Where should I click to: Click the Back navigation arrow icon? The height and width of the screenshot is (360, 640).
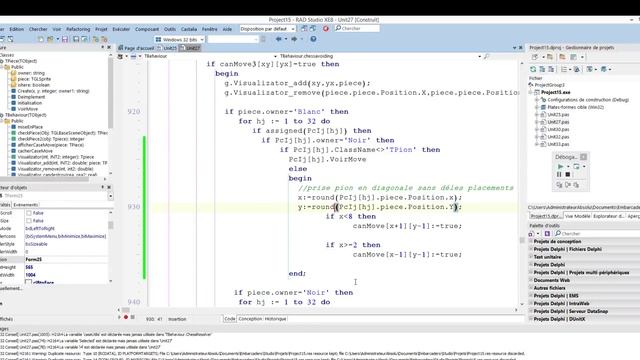[x=279, y=39]
